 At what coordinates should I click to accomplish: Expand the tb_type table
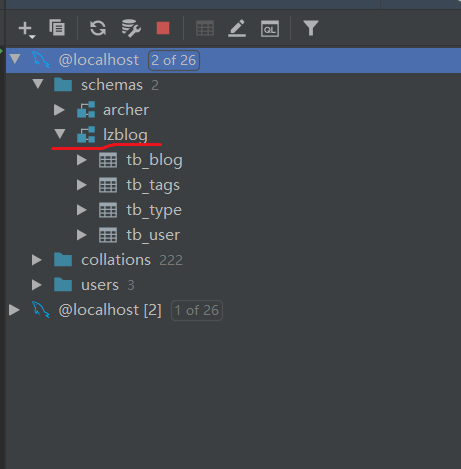pos(81,210)
